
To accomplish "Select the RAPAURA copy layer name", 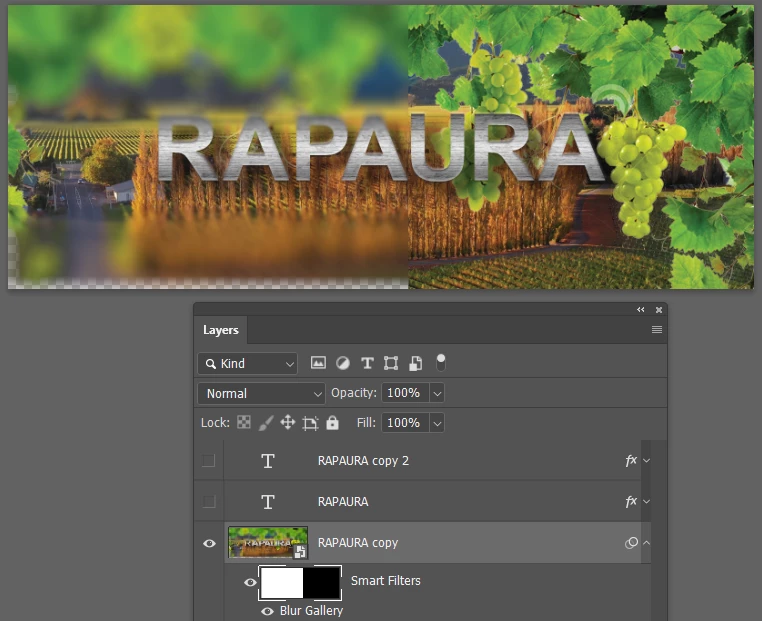I will (x=358, y=543).
